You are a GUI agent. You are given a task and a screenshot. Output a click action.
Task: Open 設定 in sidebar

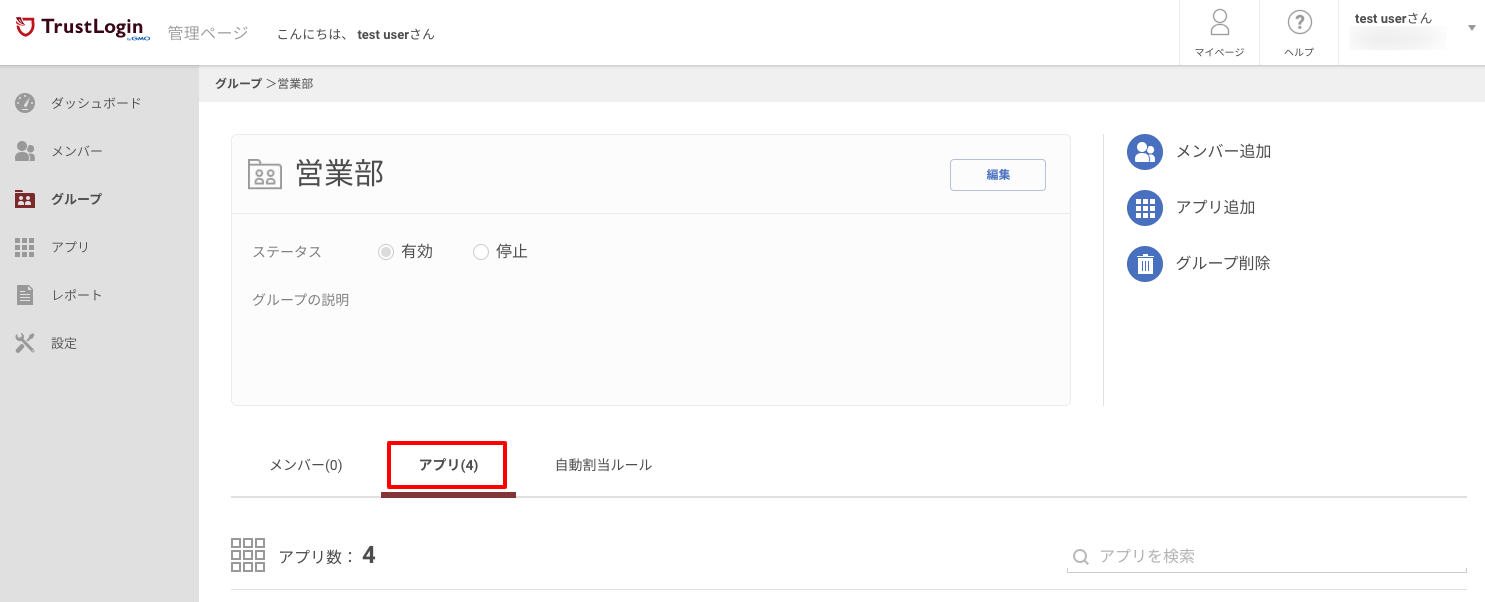click(x=64, y=343)
